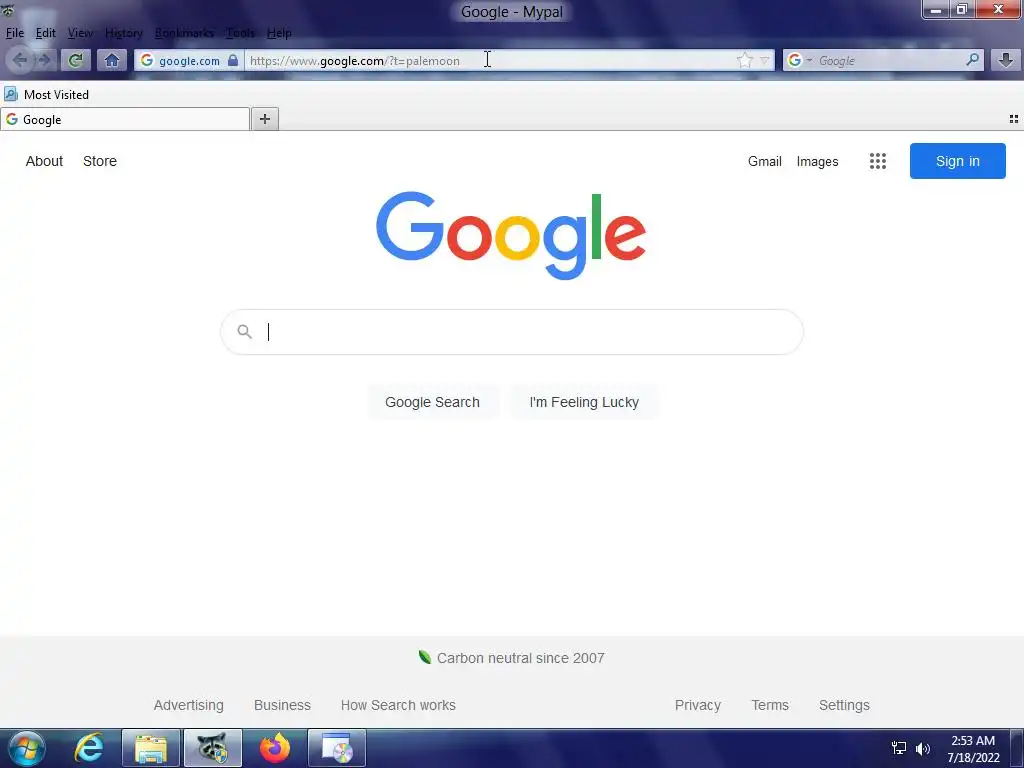
Task: Go forward with the forward arrow
Action: pos(44,60)
